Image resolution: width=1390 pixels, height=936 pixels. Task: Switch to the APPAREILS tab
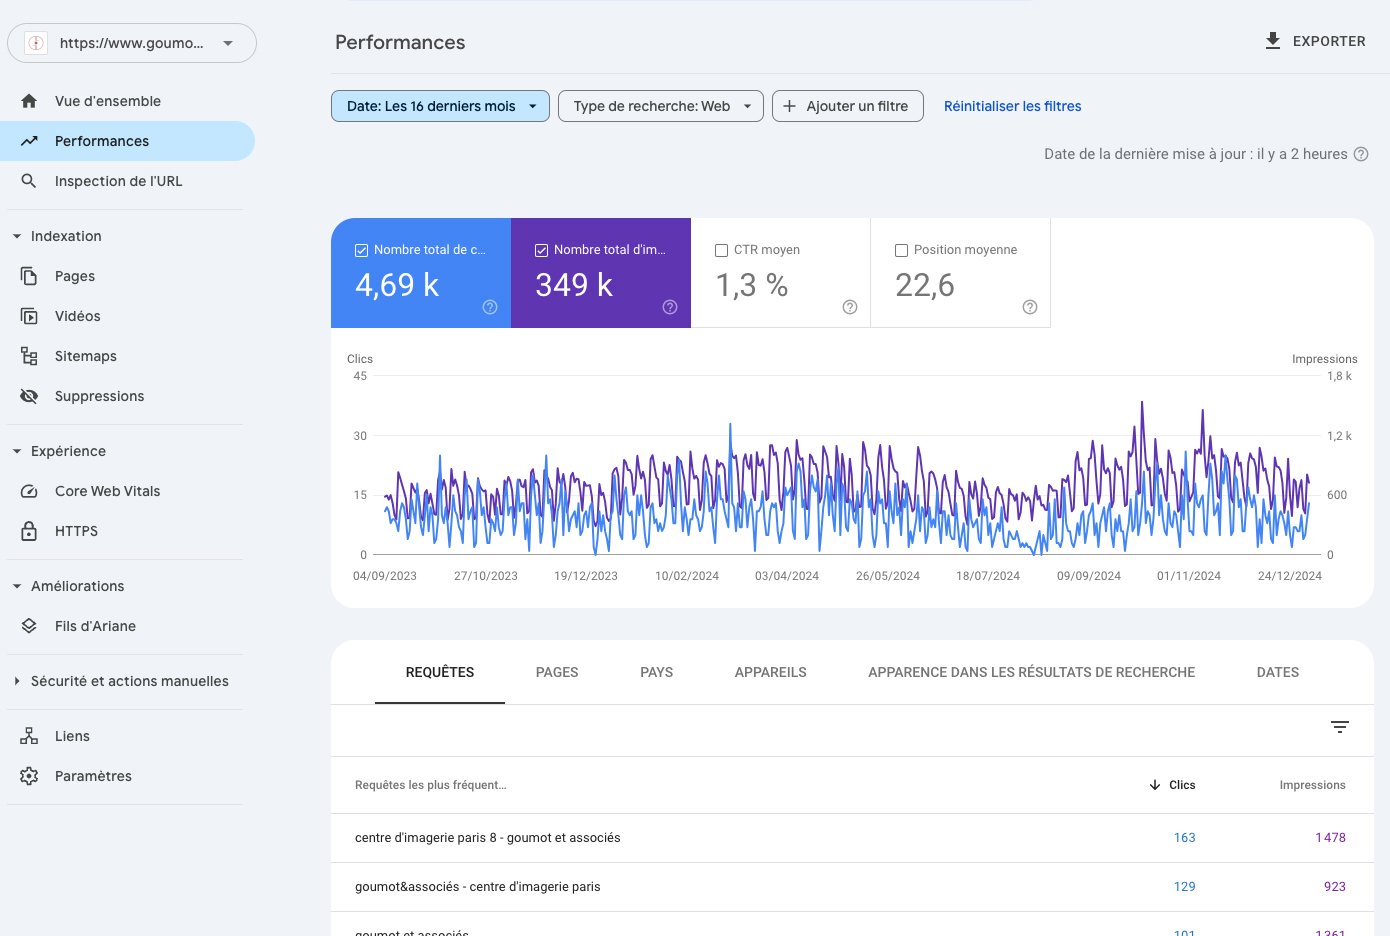[770, 672]
